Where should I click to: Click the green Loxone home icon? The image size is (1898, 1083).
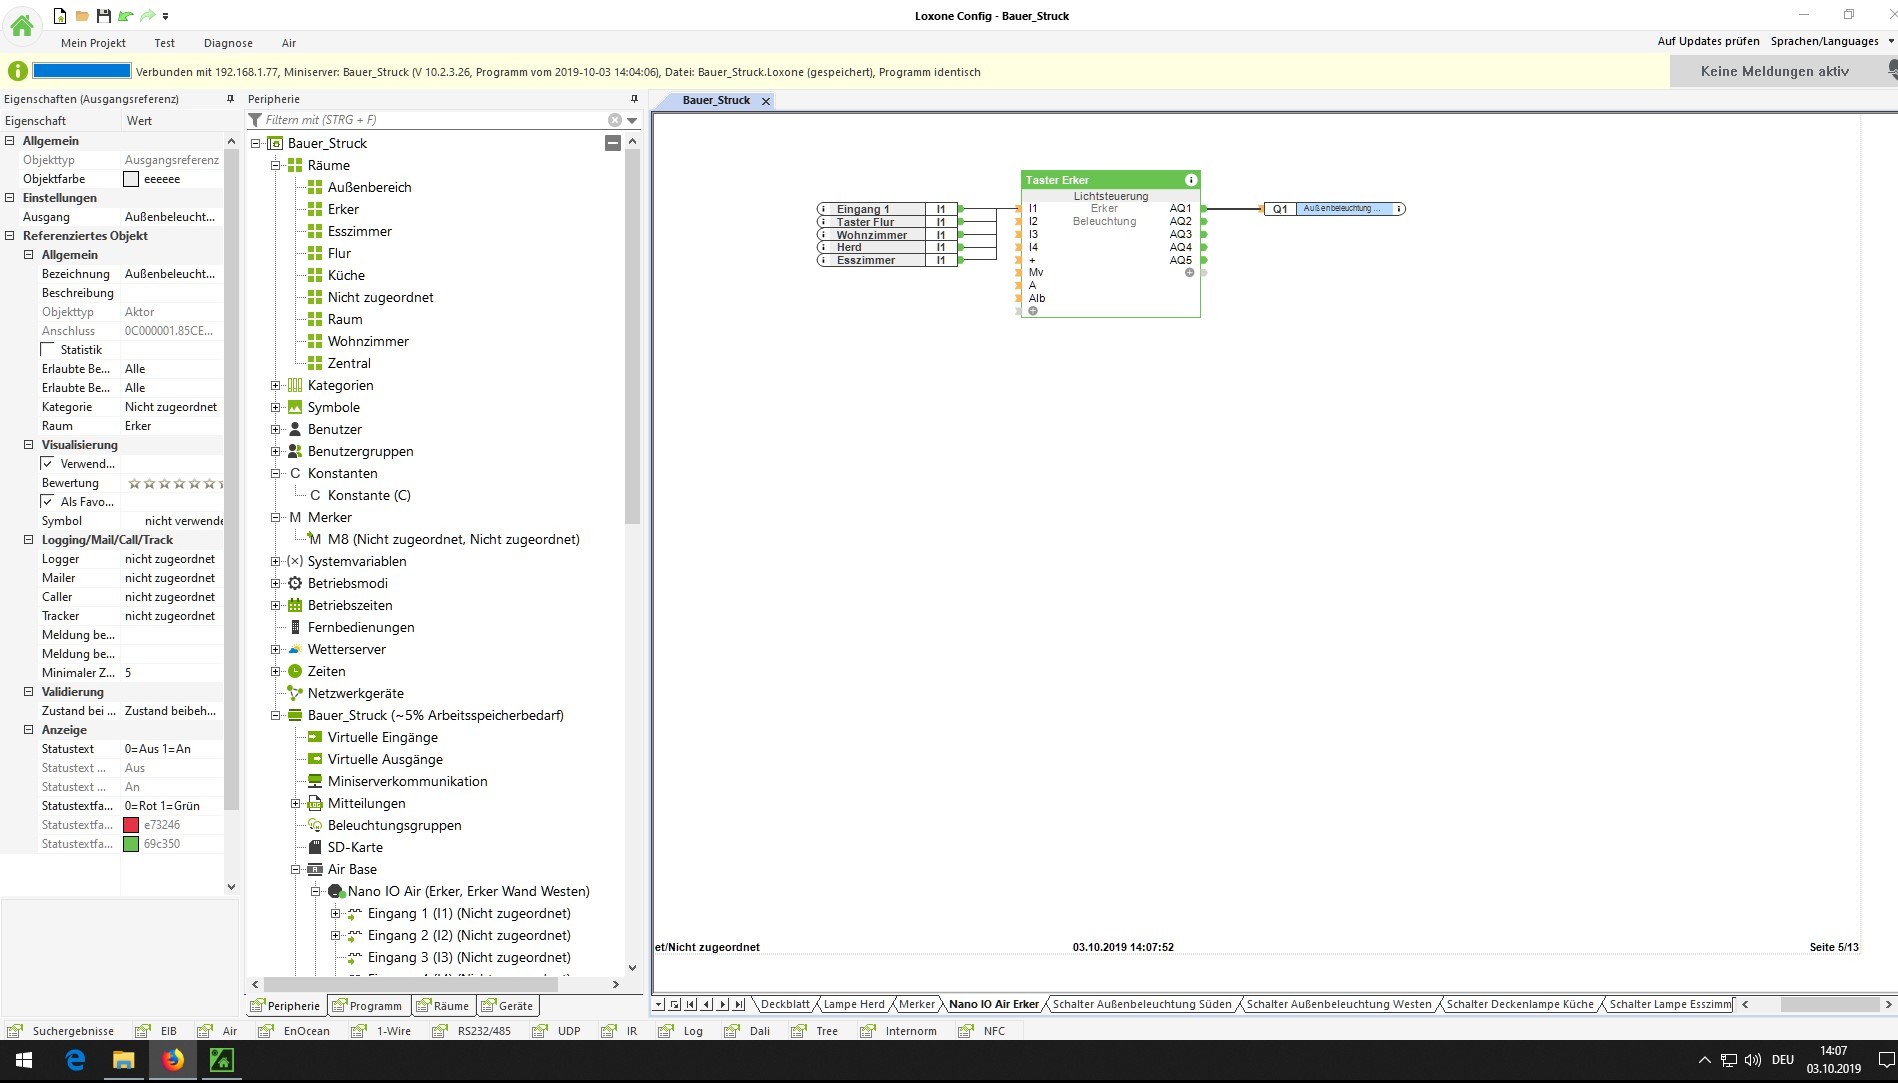[x=22, y=25]
